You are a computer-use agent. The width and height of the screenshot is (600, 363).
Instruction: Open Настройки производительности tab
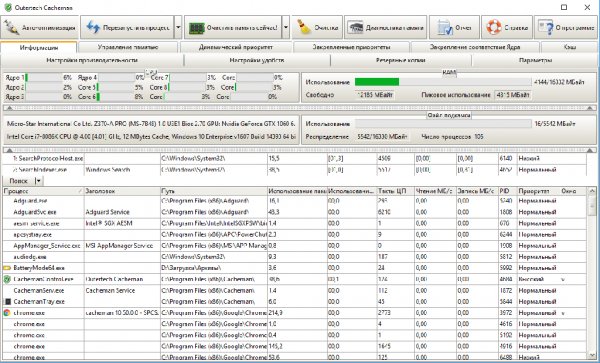92,60
